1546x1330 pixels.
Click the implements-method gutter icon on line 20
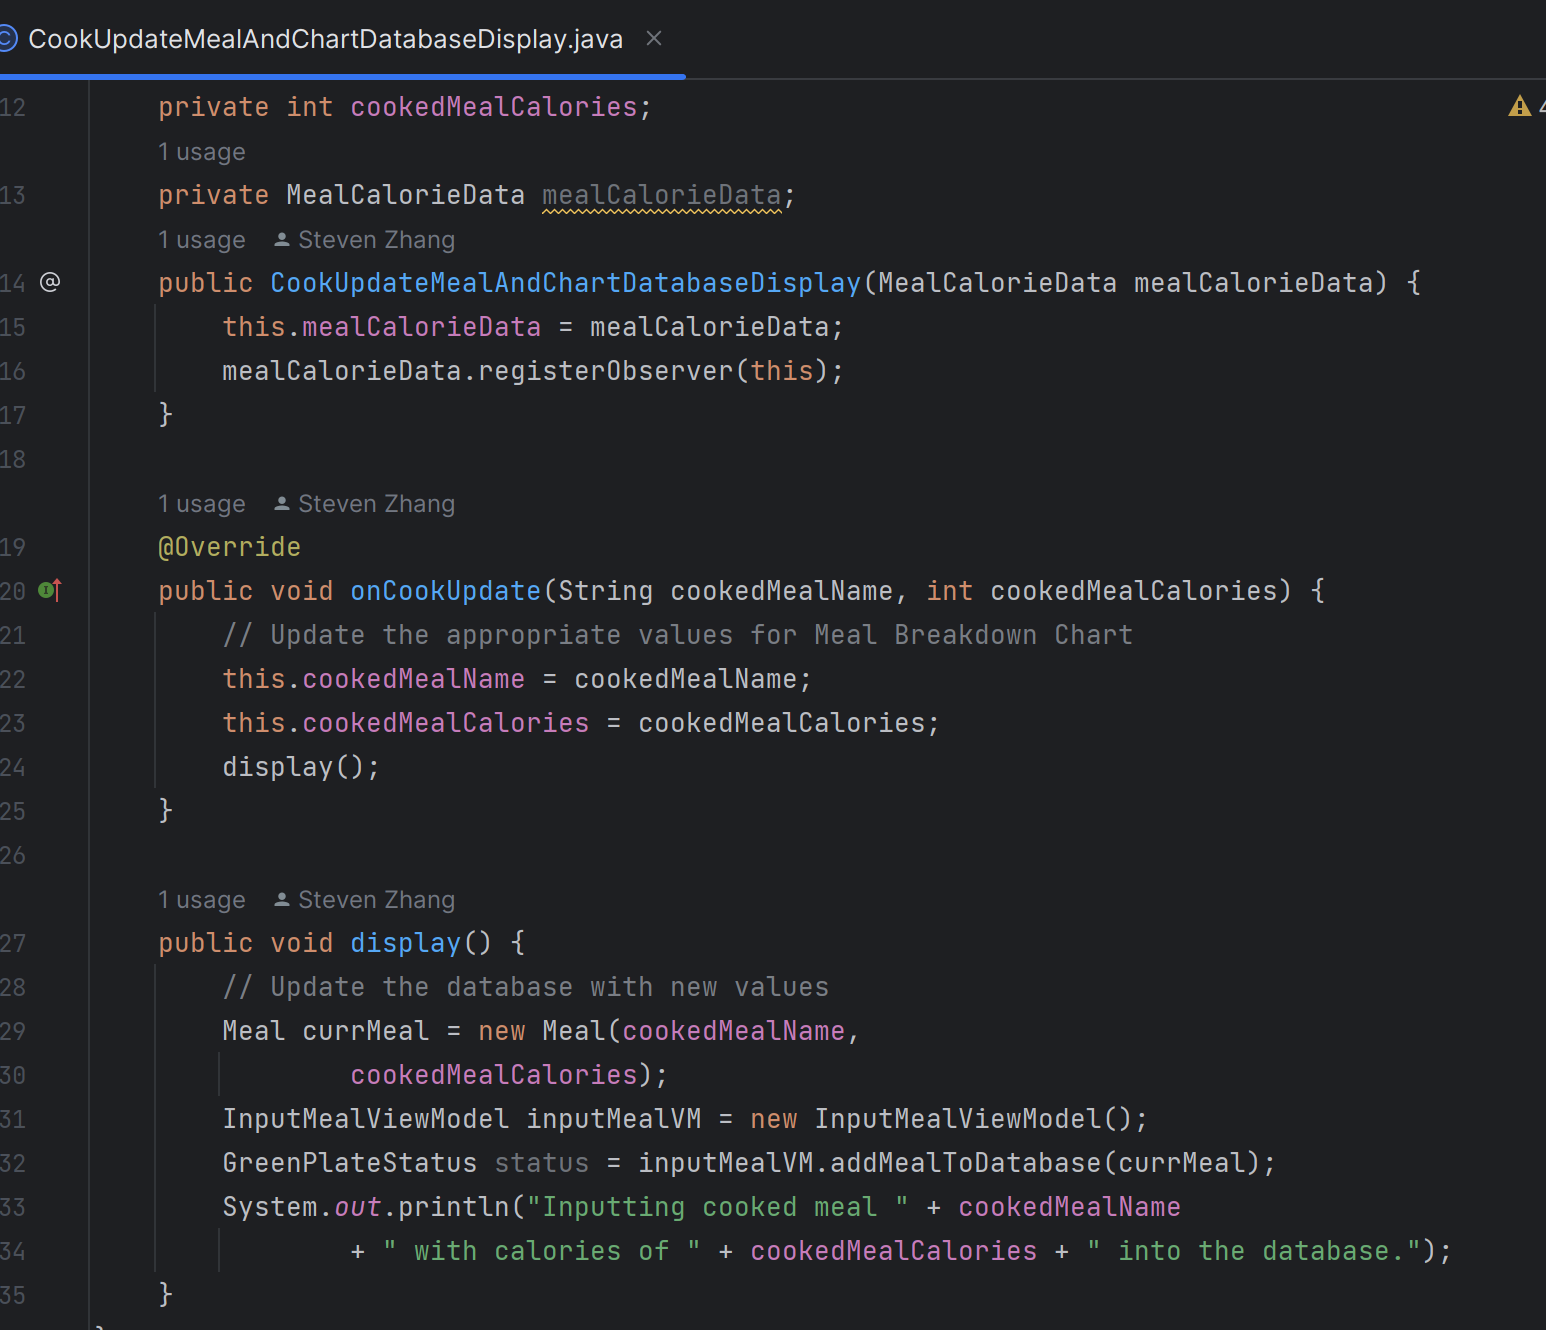coord(50,590)
